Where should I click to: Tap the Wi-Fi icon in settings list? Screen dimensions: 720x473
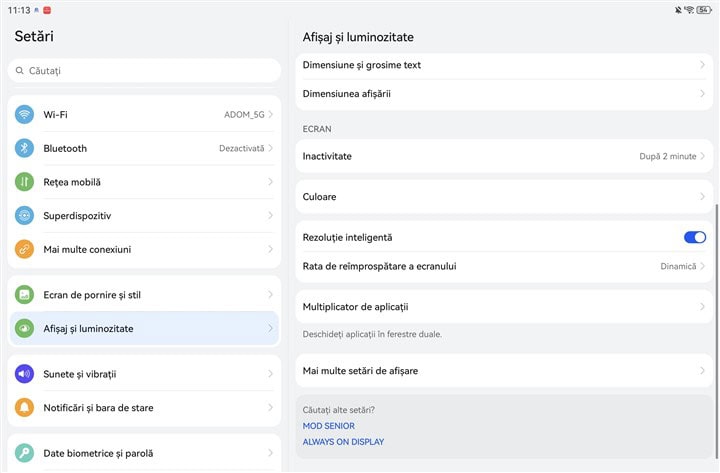pos(24,114)
